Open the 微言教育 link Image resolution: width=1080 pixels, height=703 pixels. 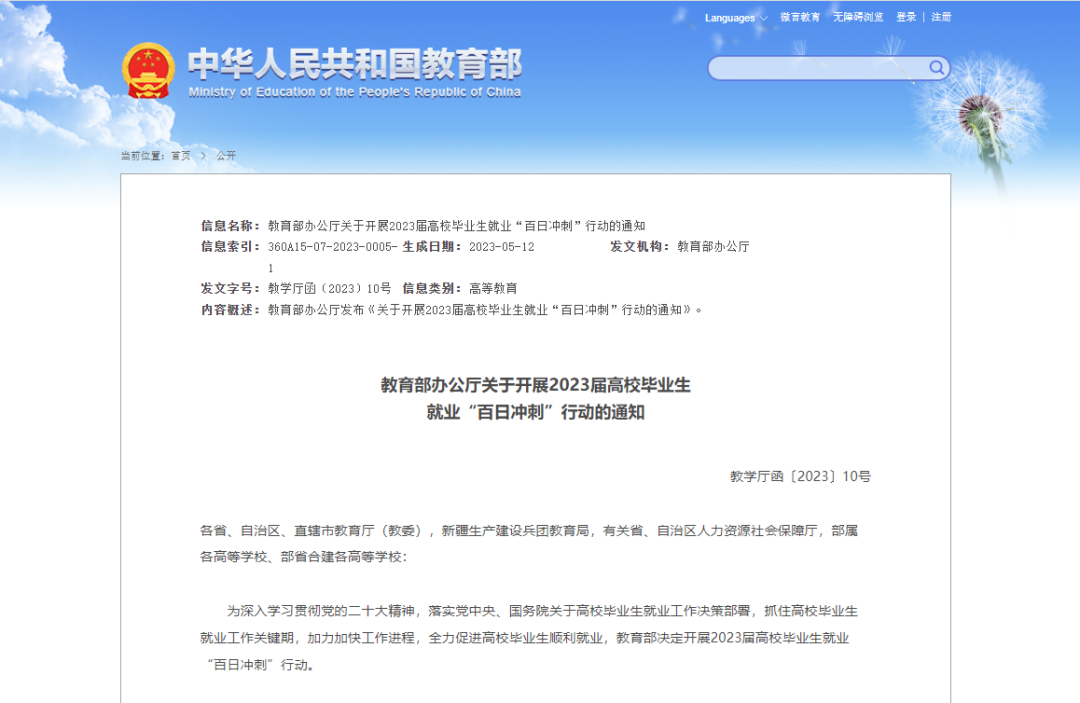click(x=800, y=17)
